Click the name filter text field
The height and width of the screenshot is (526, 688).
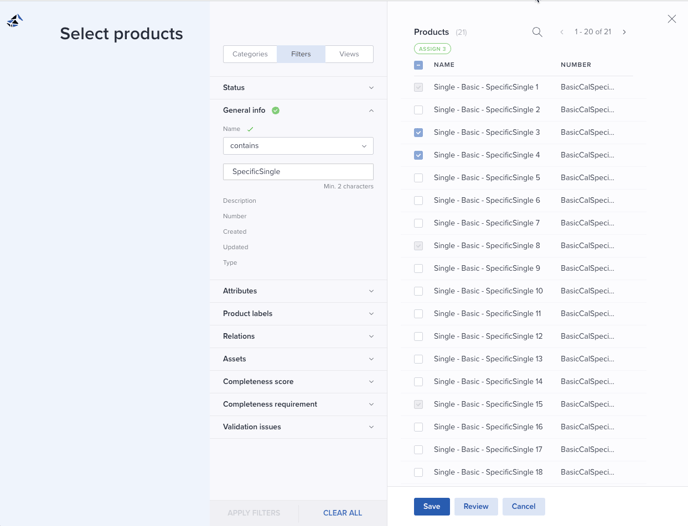click(298, 172)
